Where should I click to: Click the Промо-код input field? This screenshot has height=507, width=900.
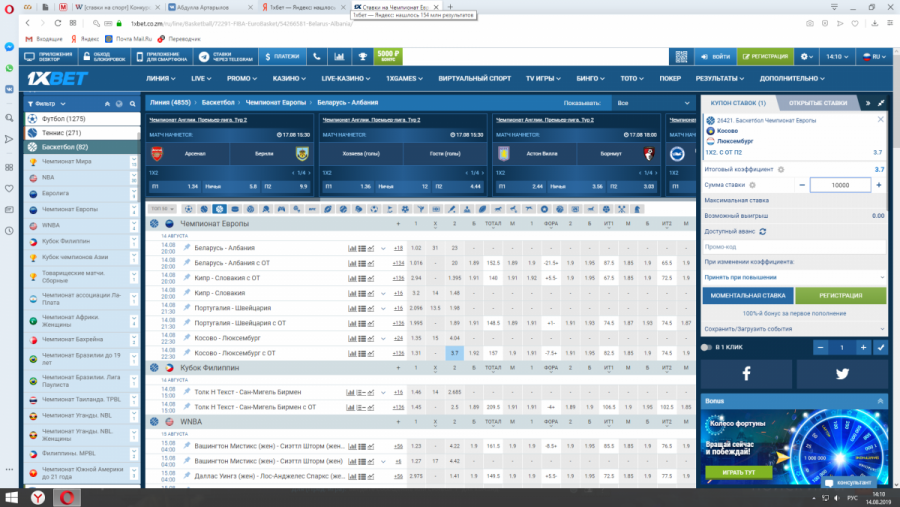coord(792,246)
